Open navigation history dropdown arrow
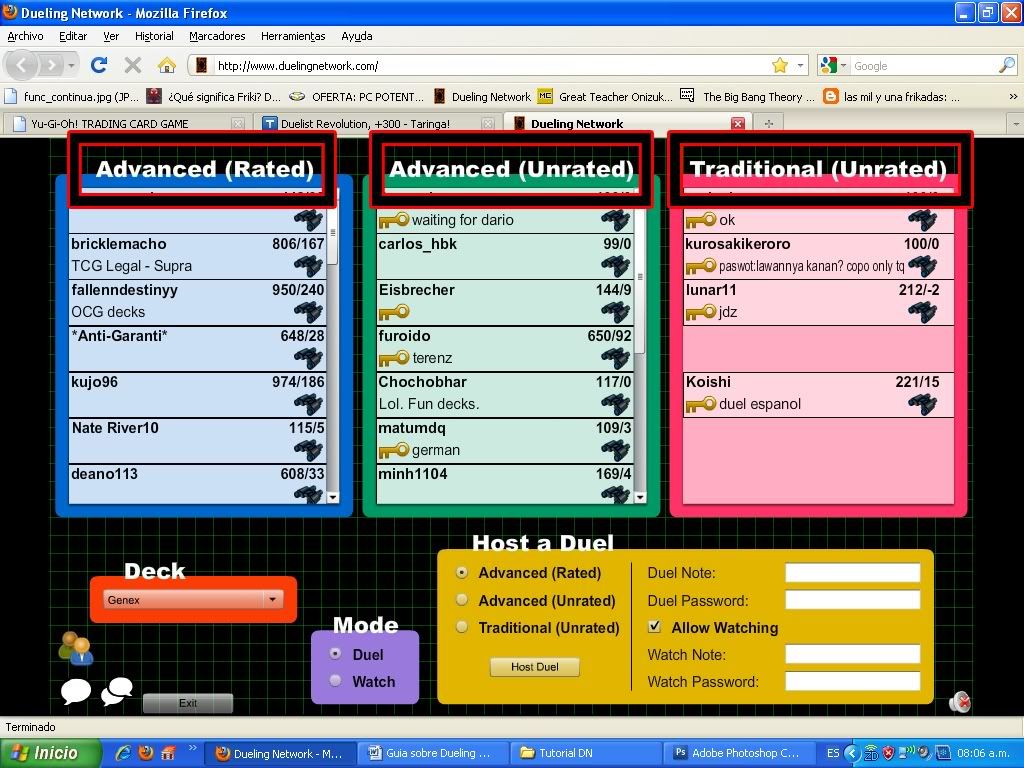The image size is (1024, 768). pos(71,65)
